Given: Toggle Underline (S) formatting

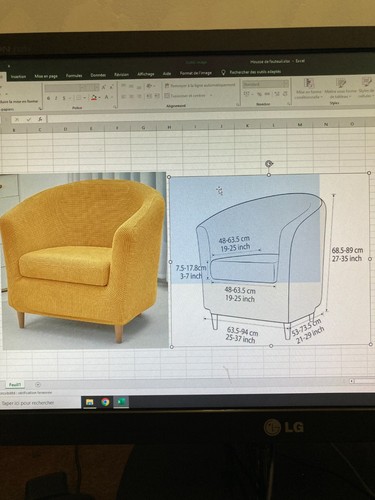Looking at the screenshot, I should tap(64, 98).
